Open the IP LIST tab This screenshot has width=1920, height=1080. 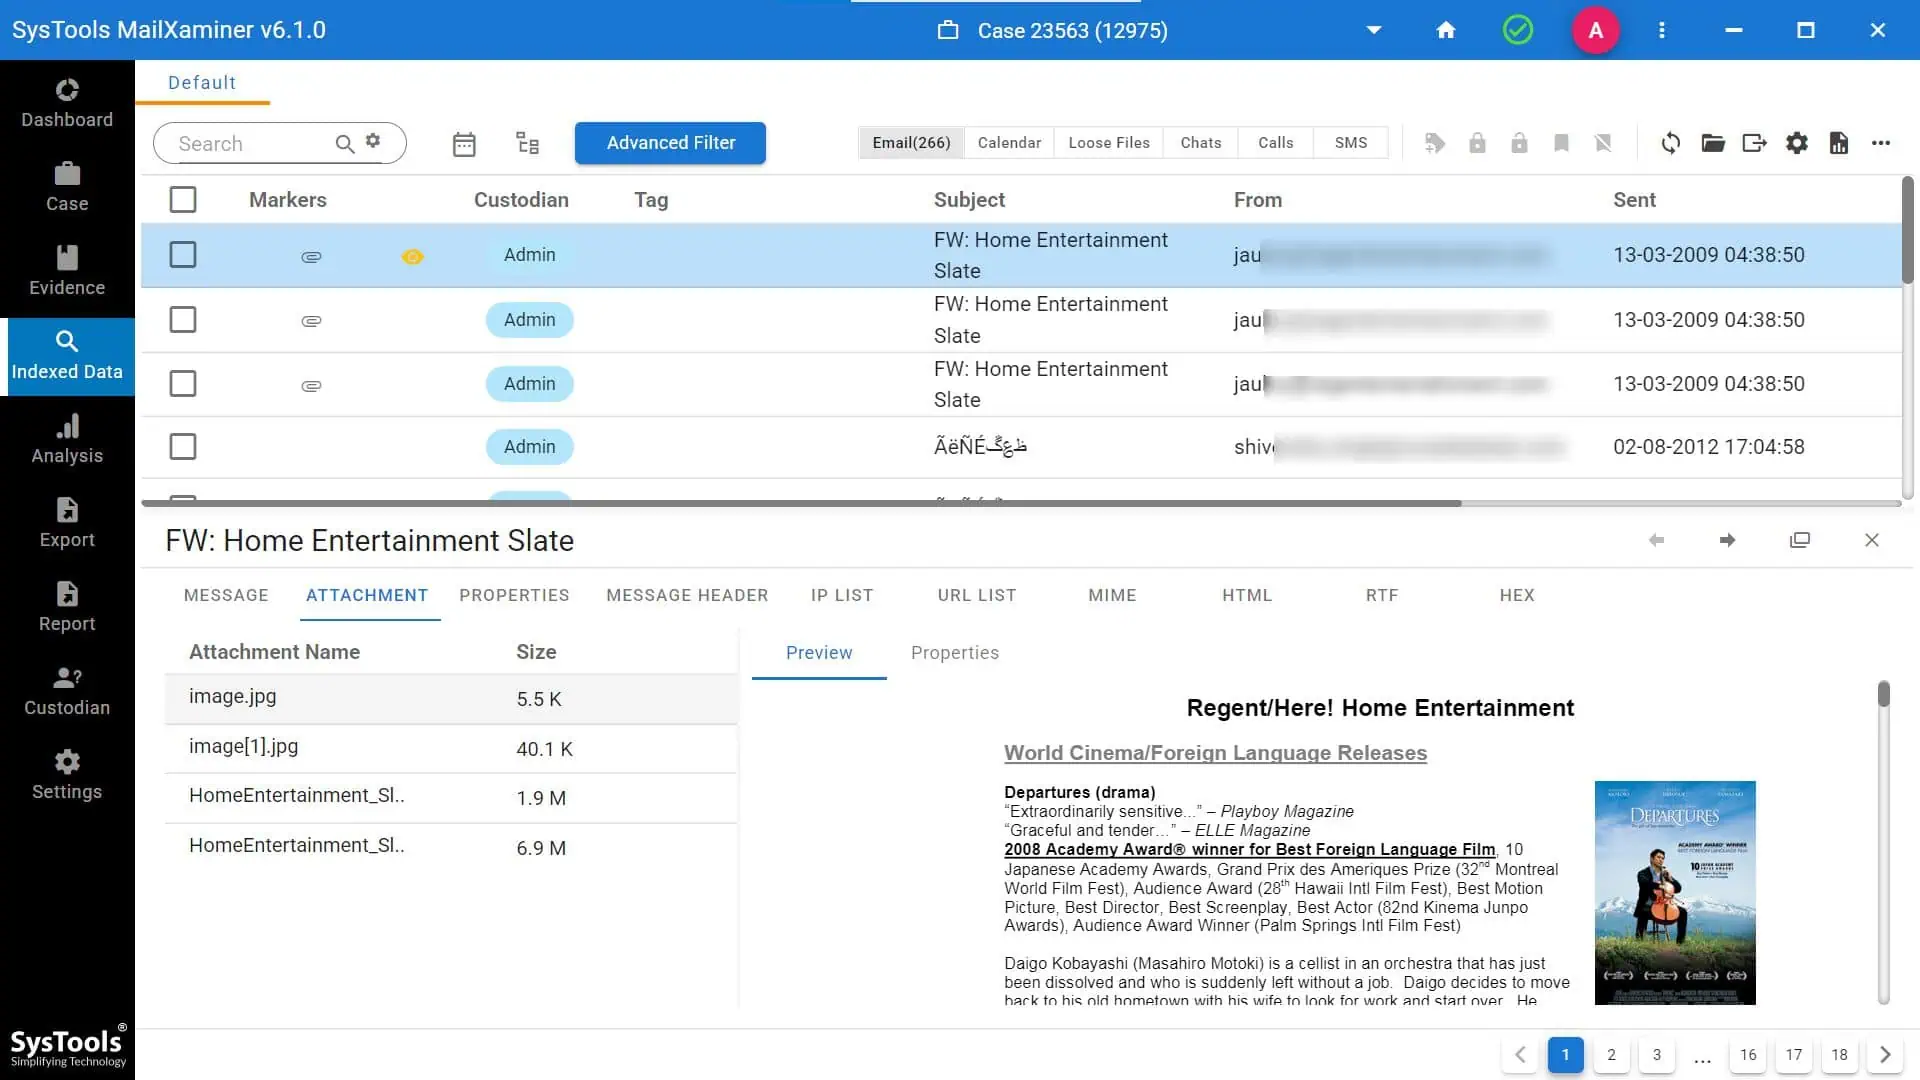click(x=842, y=595)
